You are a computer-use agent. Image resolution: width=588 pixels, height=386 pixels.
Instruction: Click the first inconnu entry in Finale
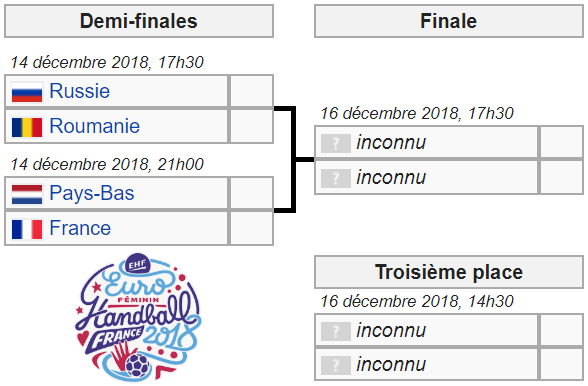[391, 143]
